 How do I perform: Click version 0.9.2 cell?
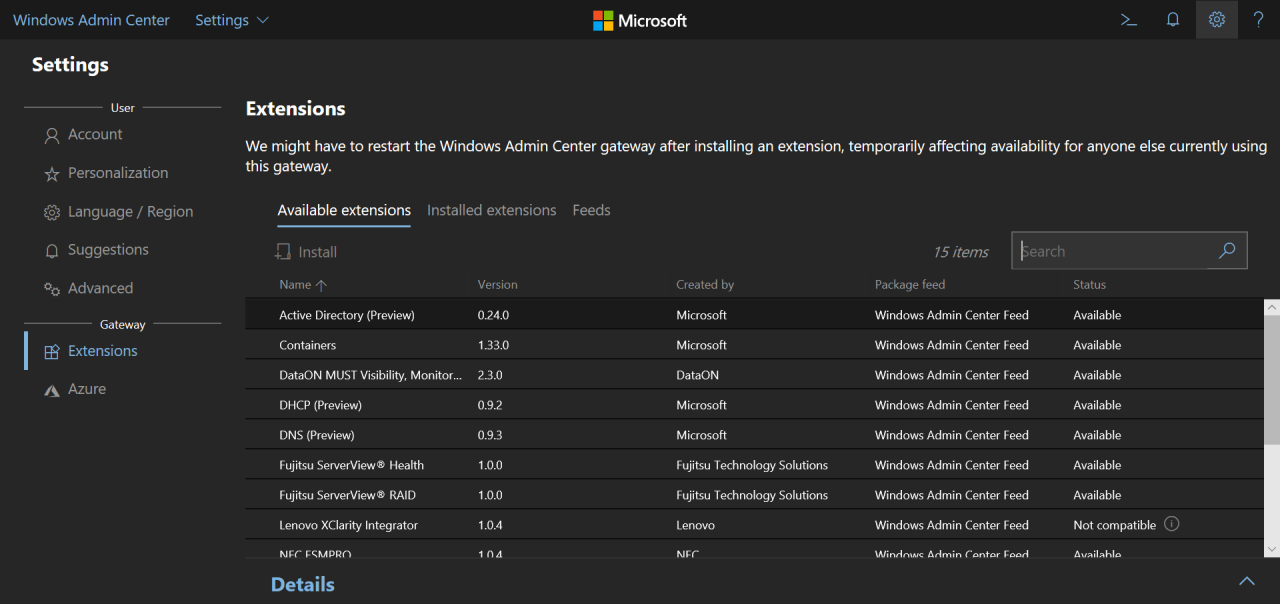(x=490, y=405)
